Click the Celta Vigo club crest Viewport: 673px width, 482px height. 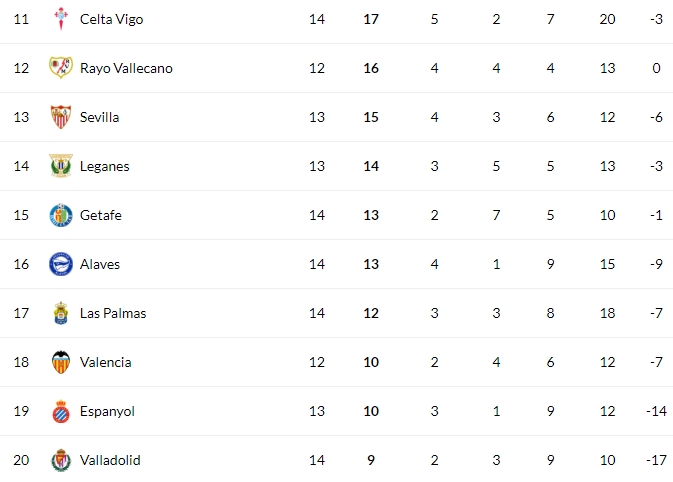click(61, 19)
